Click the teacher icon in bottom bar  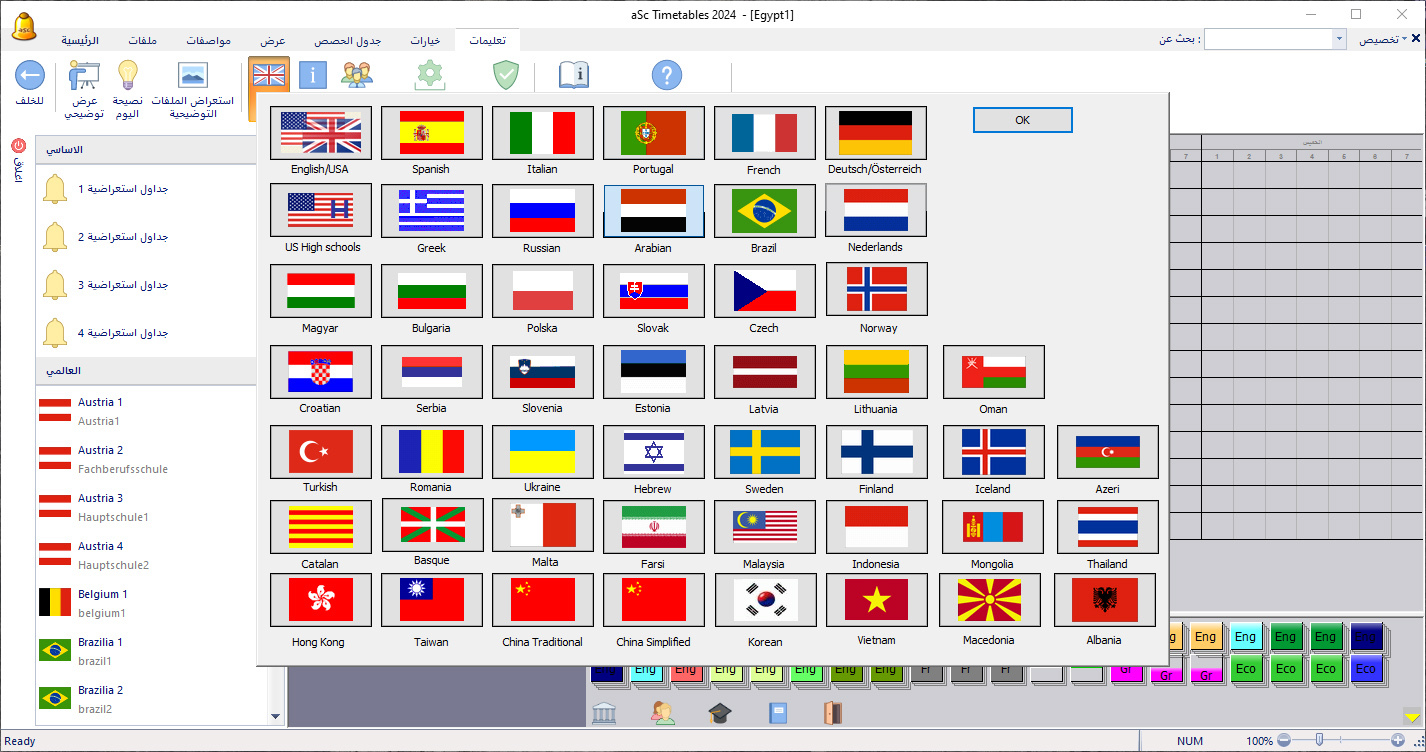[x=663, y=713]
